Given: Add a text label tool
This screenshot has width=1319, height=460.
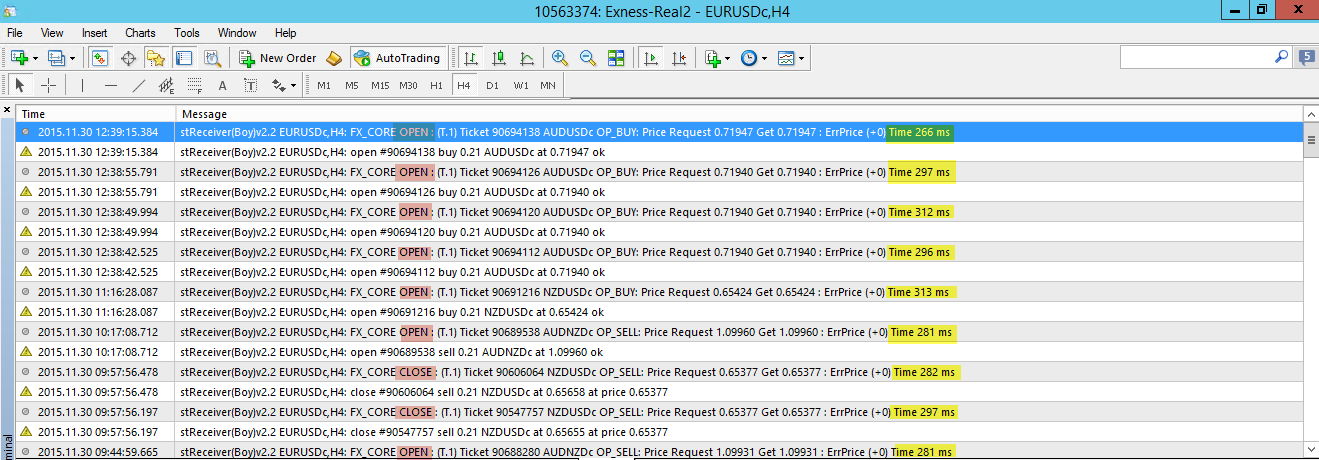Looking at the screenshot, I should (x=222, y=85).
